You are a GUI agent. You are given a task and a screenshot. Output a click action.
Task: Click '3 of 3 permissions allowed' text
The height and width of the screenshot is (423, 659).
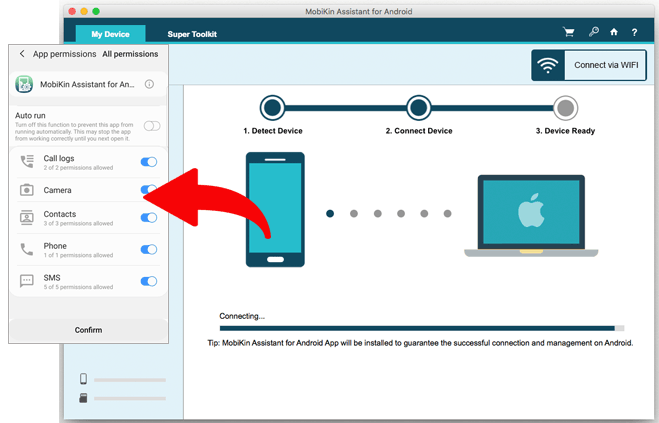point(79,223)
